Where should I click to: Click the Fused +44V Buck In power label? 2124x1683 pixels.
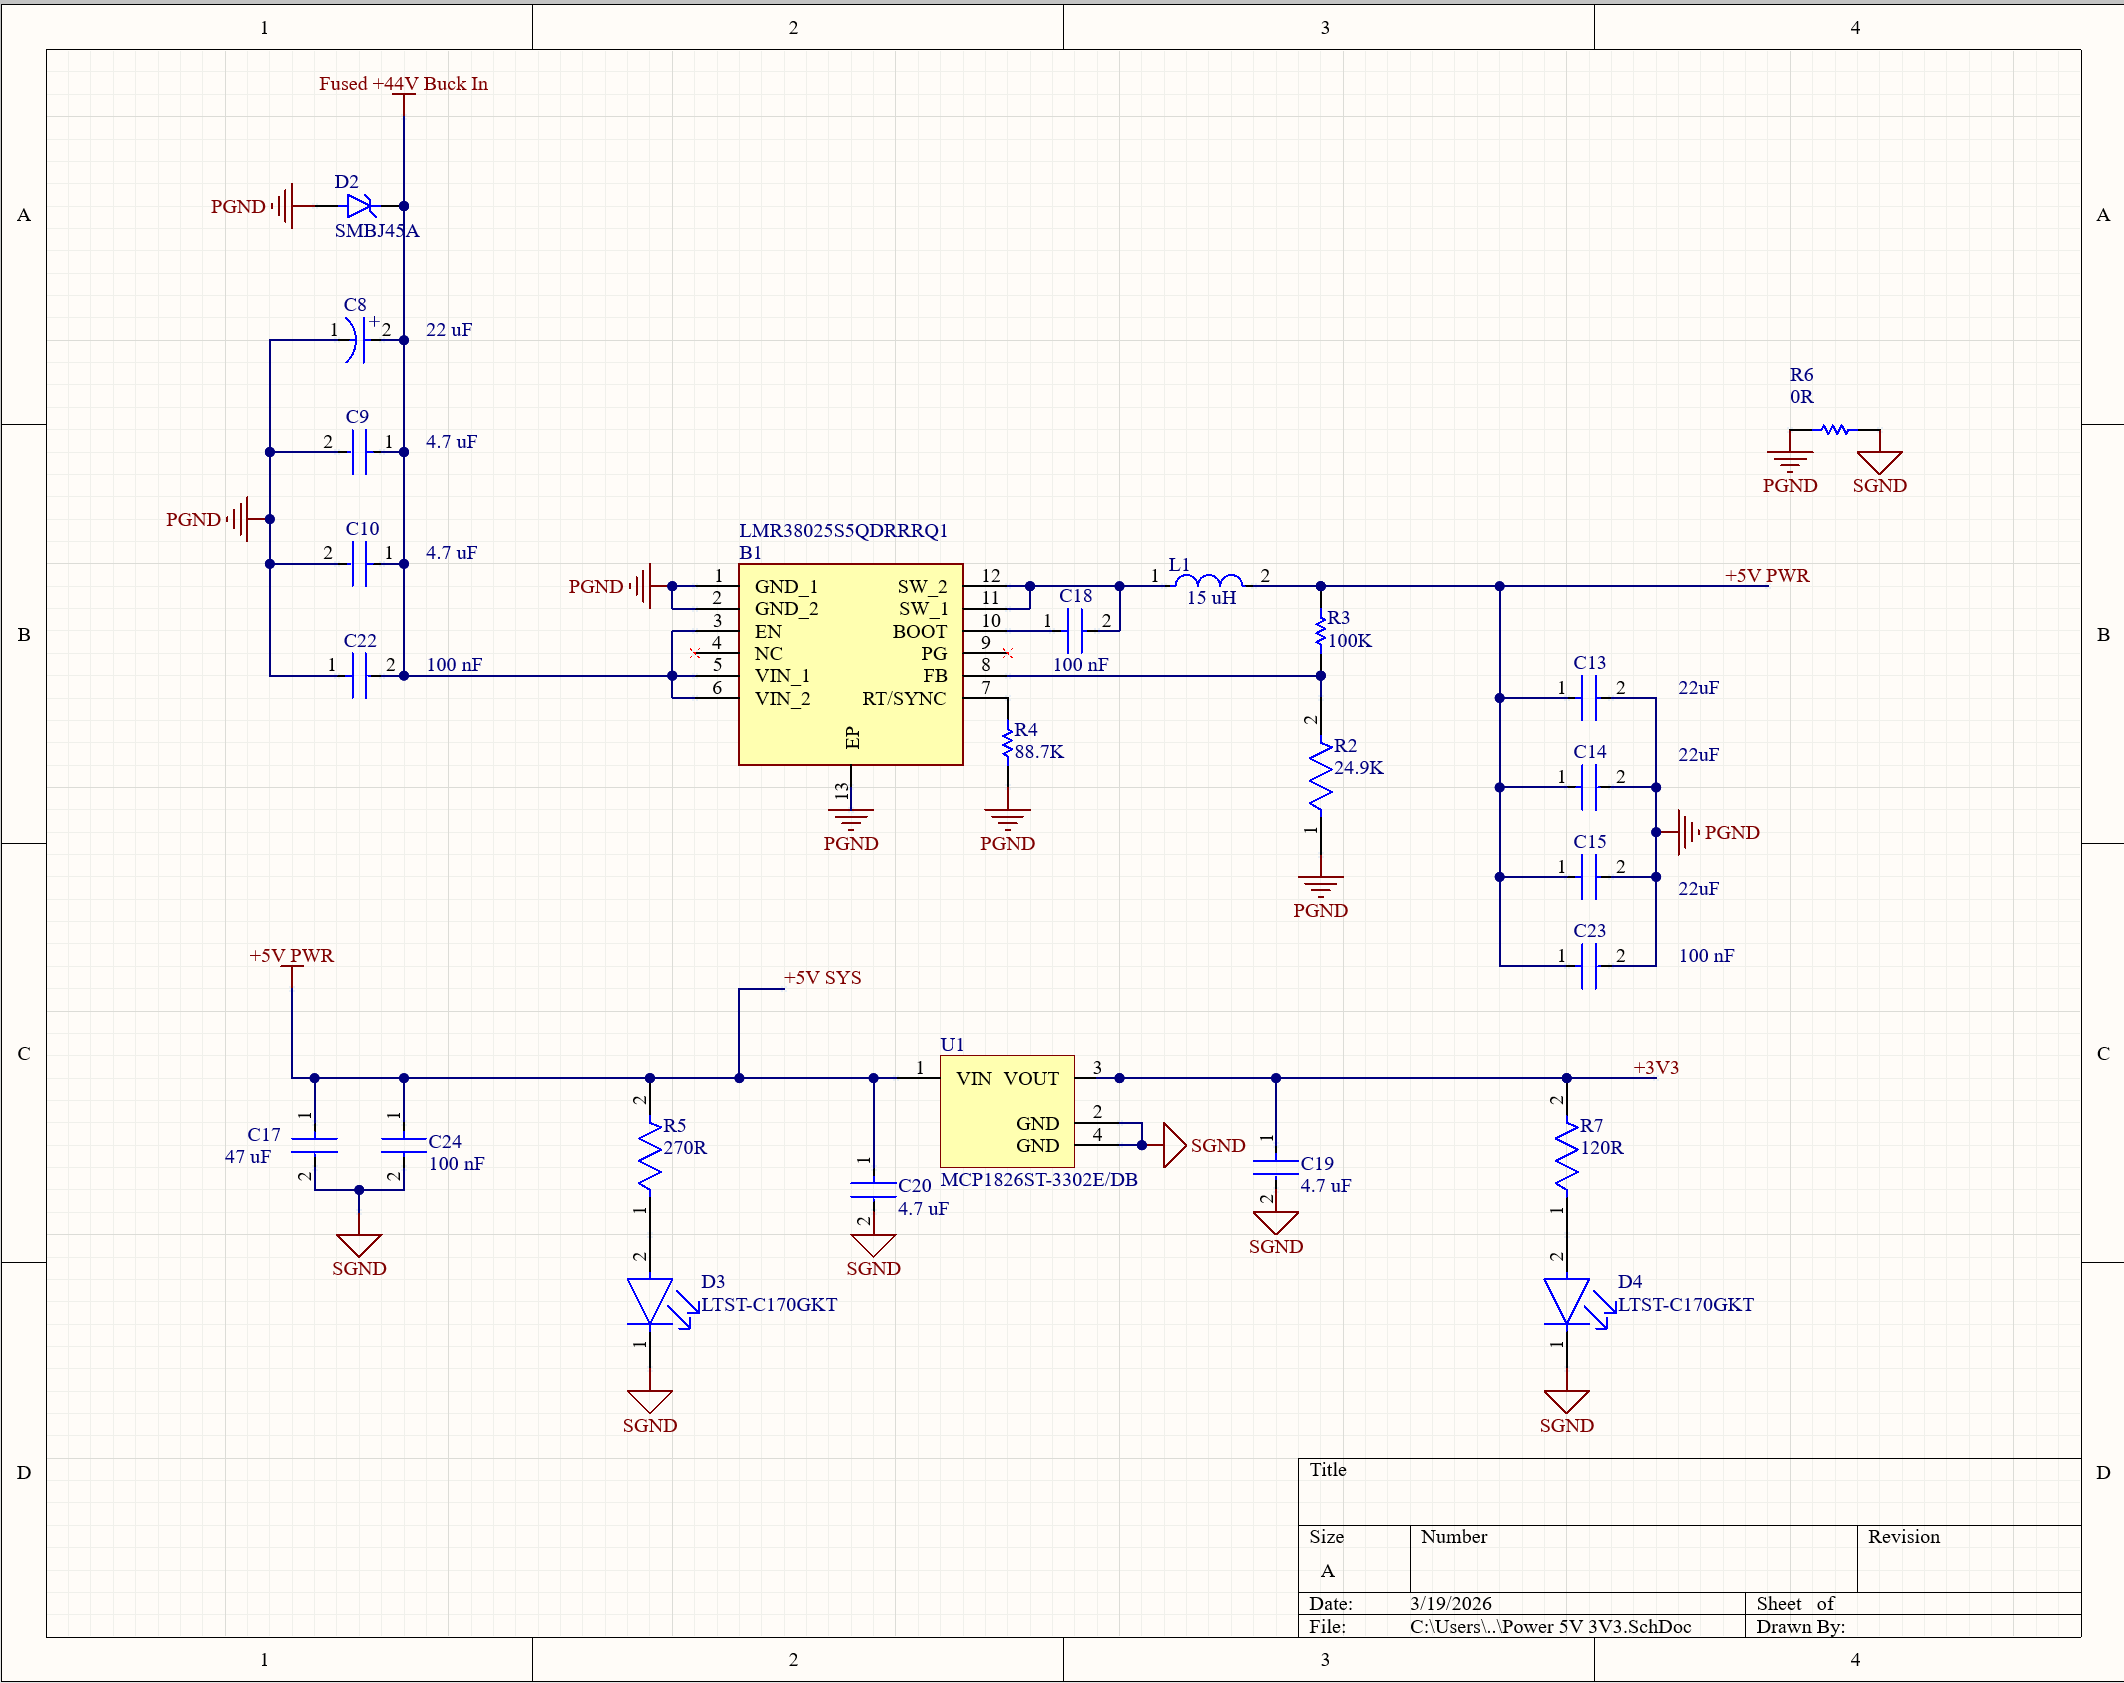403,84
